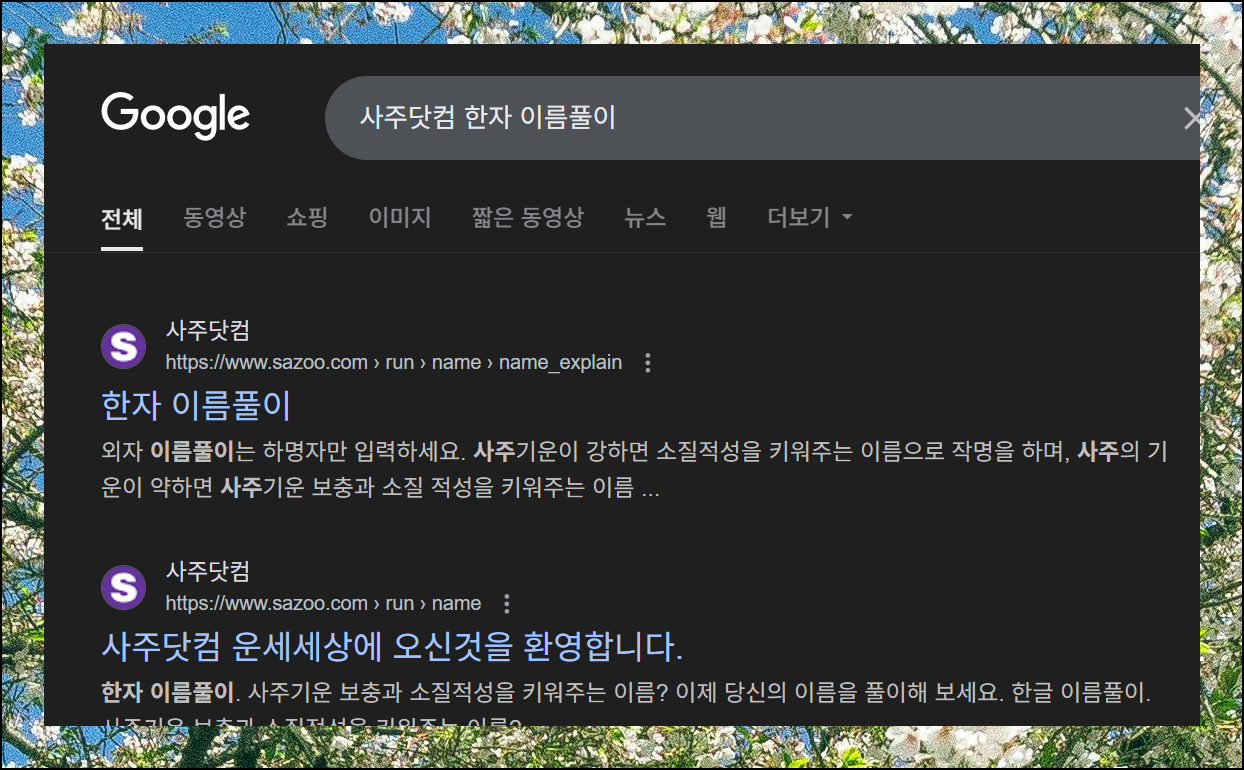Click the search field containing 사주닷컴 한자 이름풀이
1244x770 pixels.
coord(762,118)
